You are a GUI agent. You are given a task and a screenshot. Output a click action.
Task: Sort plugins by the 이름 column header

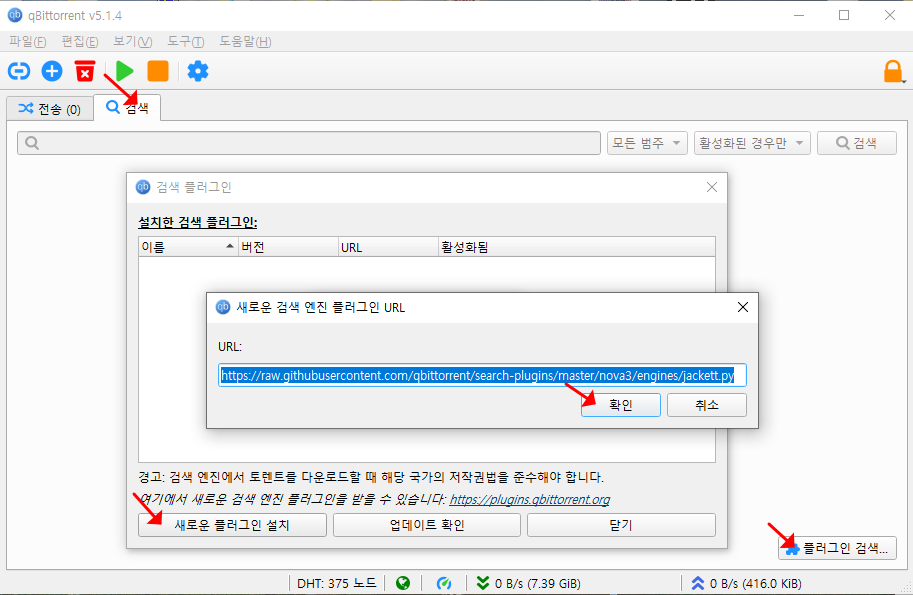pos(186,247)
